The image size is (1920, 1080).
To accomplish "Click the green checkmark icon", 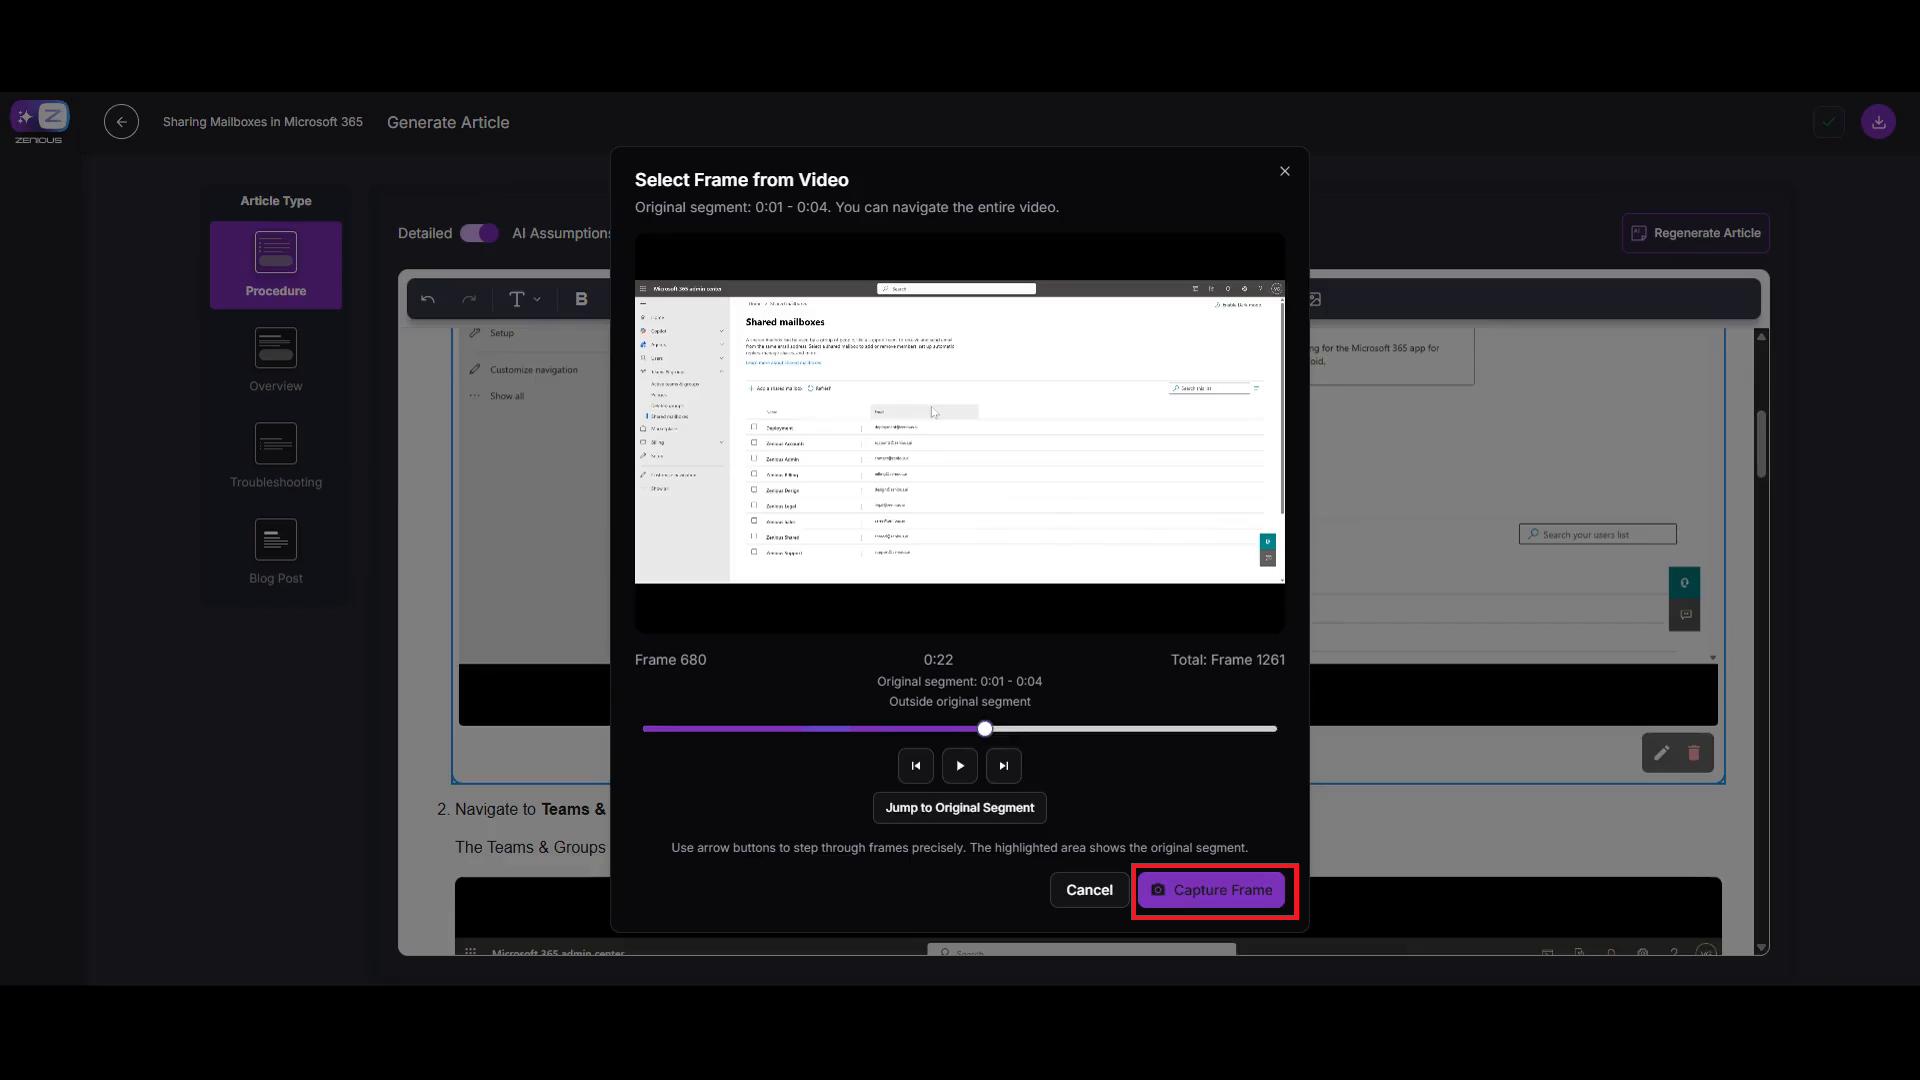I will coord(1828,122).
